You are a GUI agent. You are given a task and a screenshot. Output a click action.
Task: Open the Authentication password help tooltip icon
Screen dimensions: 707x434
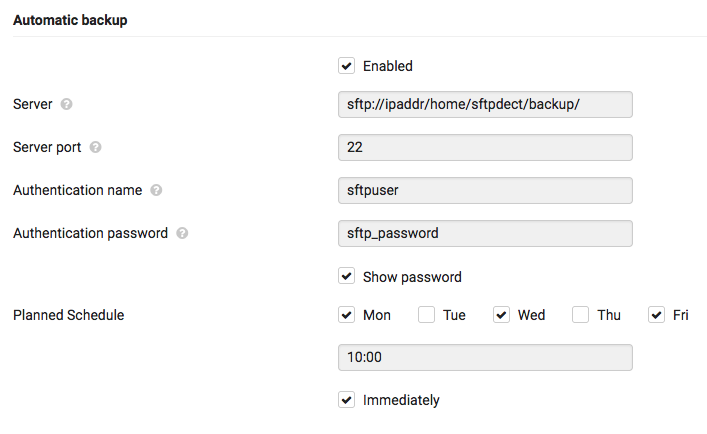[x=182, y=233]
